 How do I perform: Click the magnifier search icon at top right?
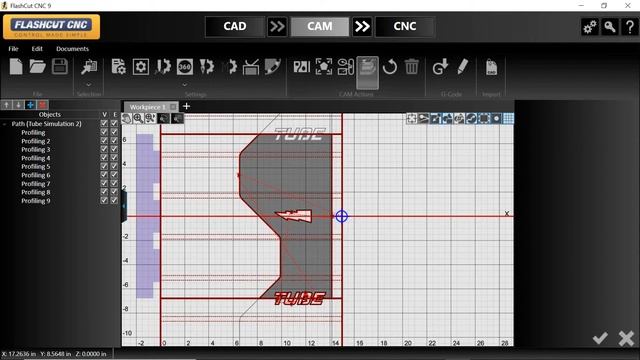610,27
